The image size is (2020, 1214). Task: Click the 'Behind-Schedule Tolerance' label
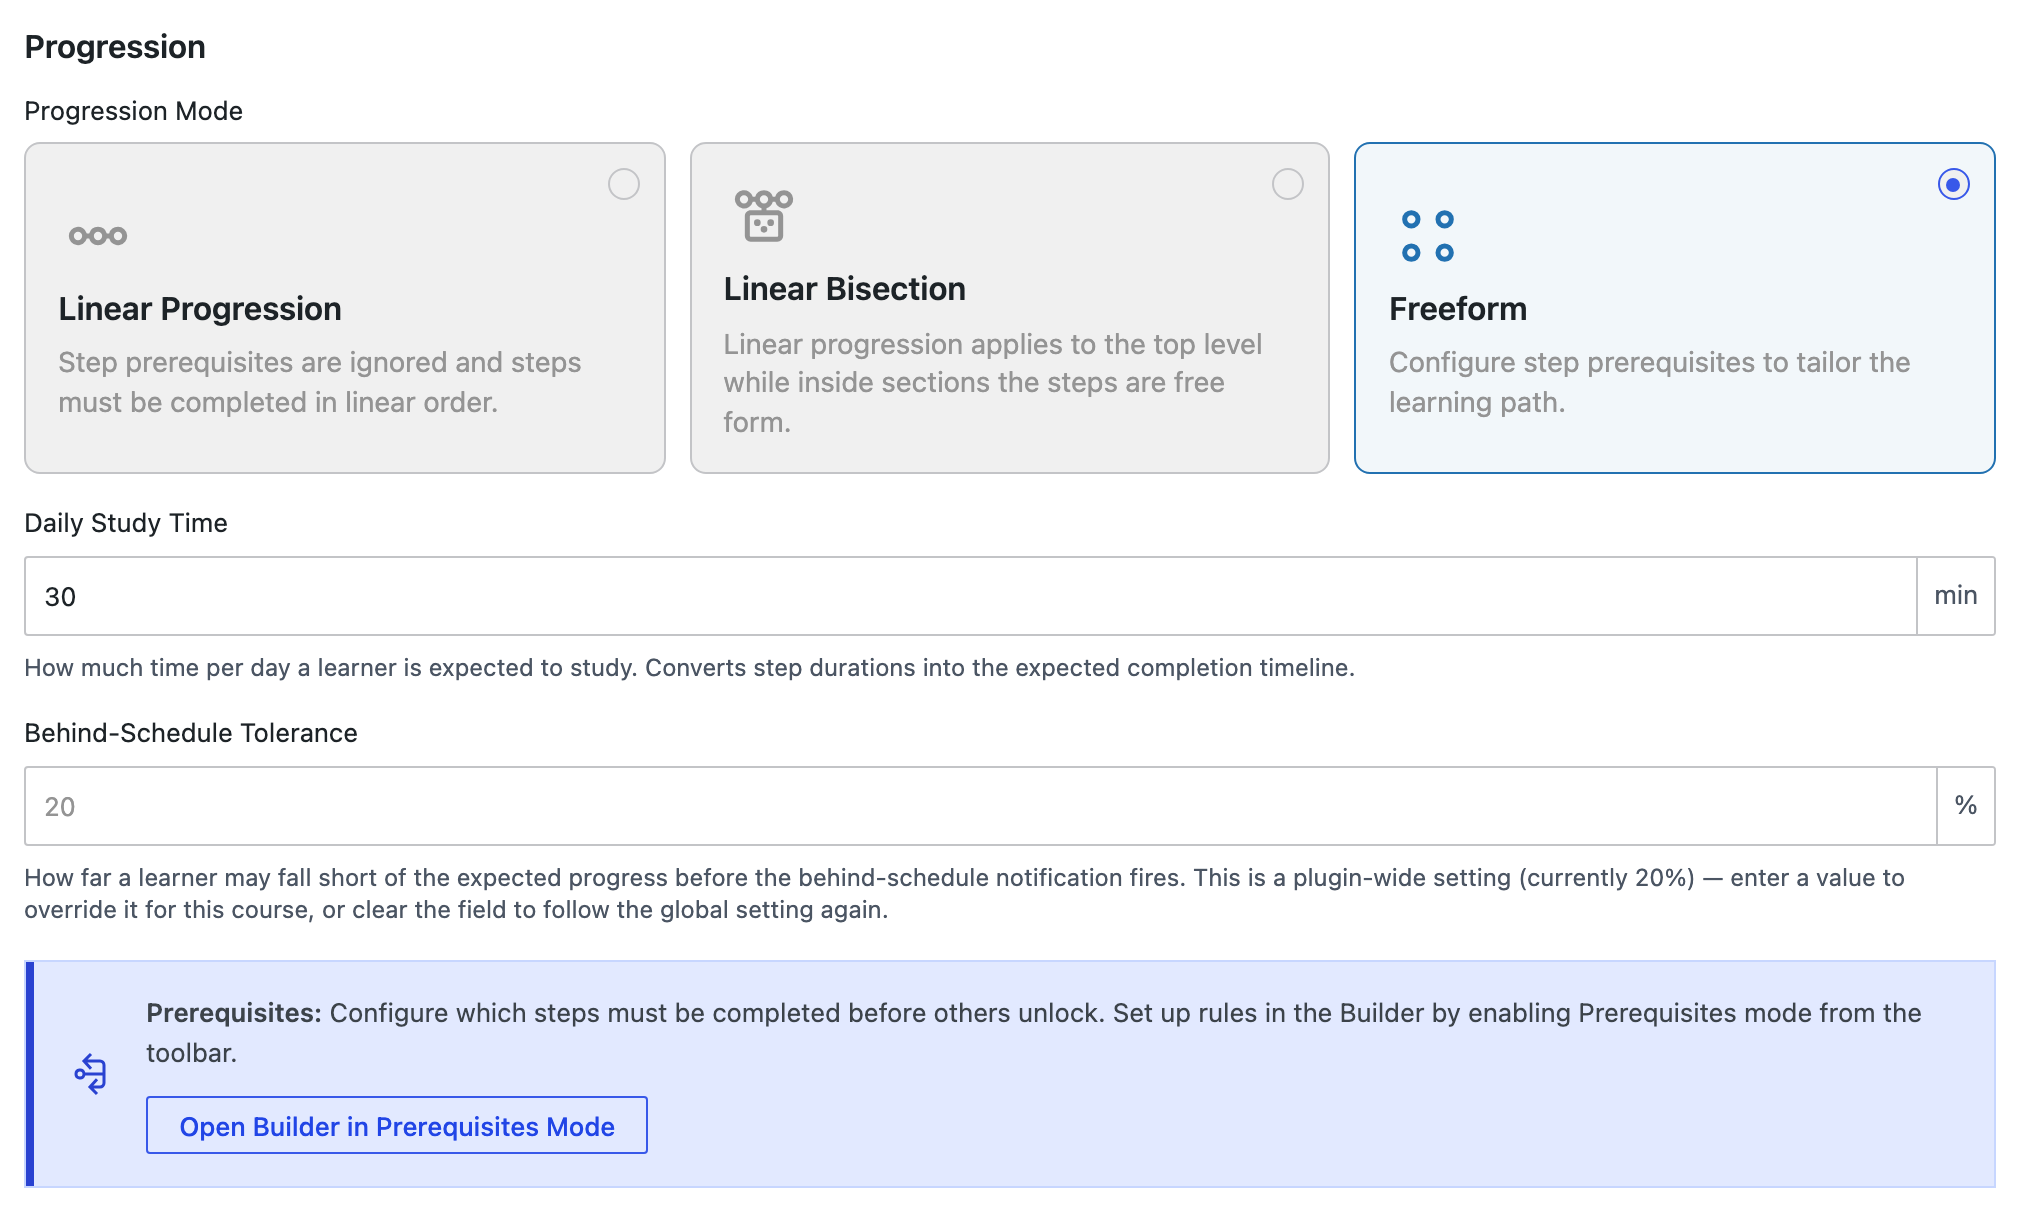click(x=191, y=733)
